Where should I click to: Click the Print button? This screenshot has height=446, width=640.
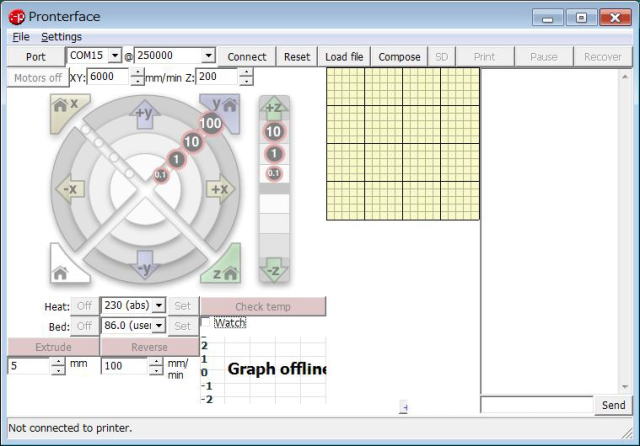[x=484, y=57]
